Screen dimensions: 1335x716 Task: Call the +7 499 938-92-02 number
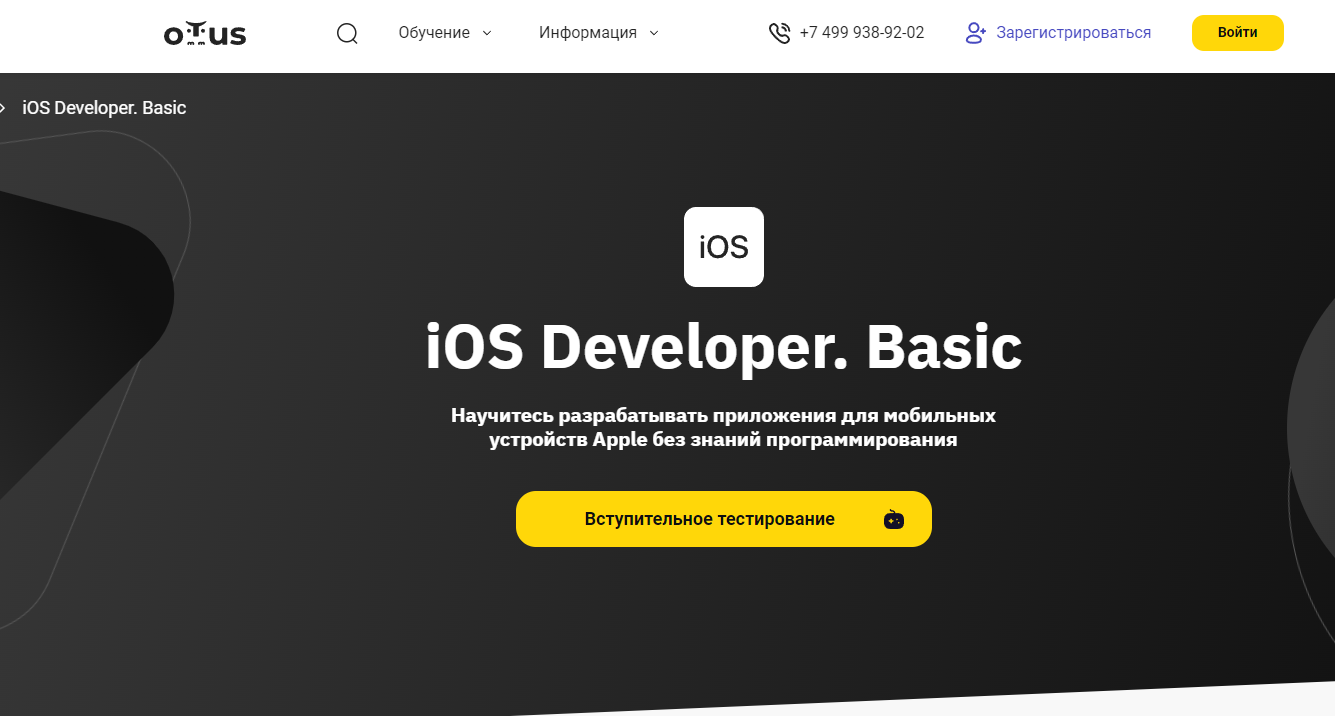(x=862, y=33)
